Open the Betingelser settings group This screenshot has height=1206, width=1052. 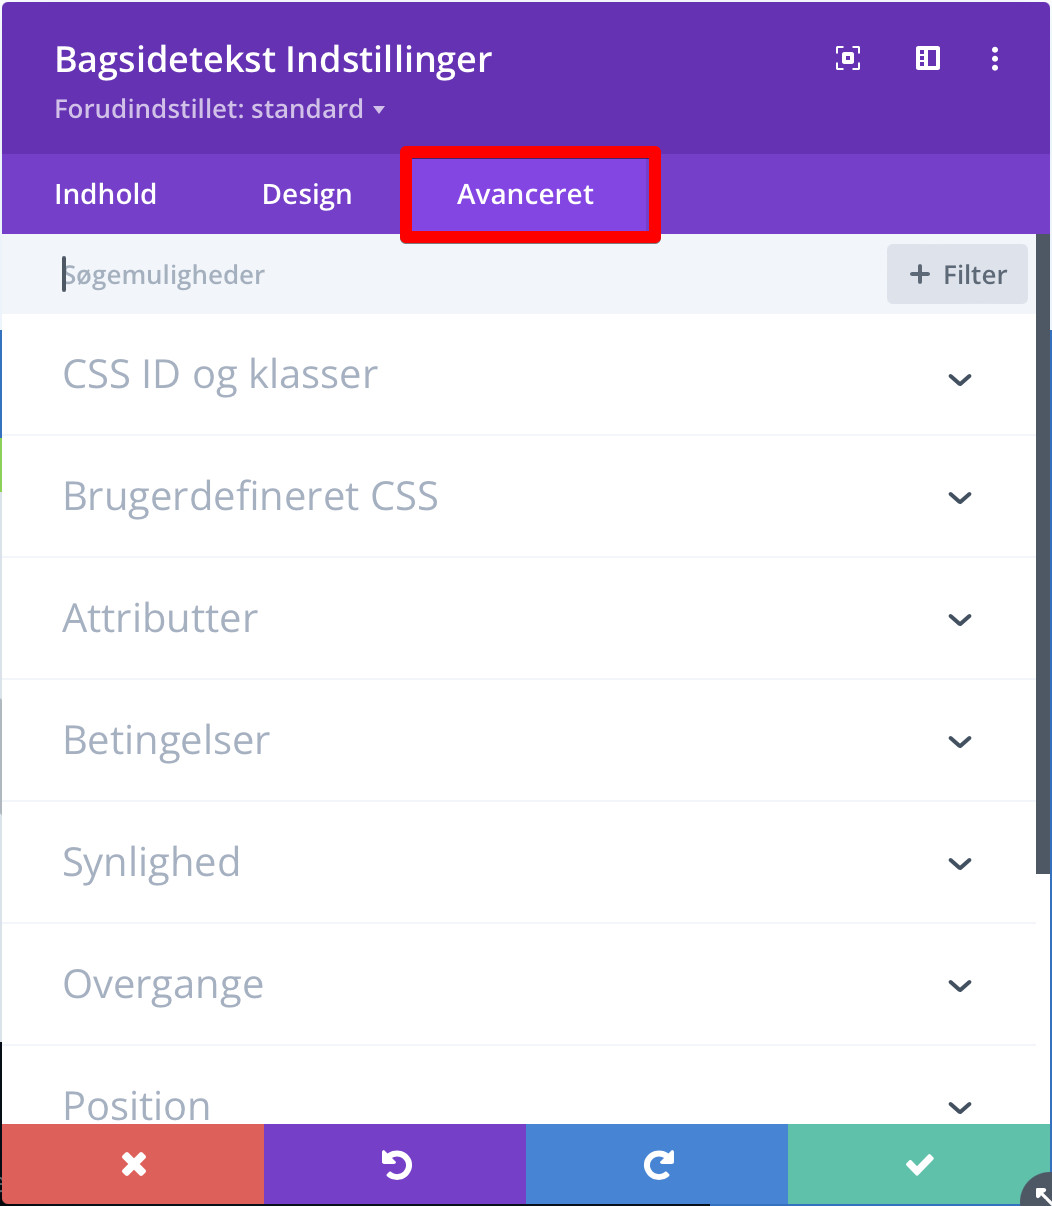(x=518, y=741)
